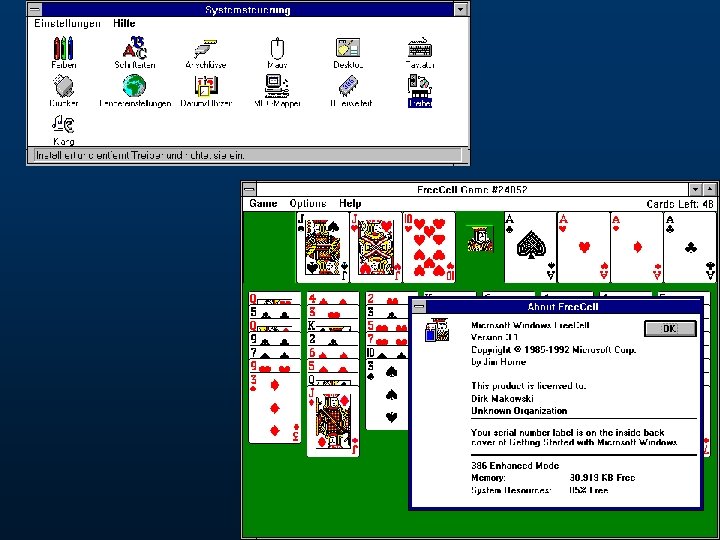Click the 'Microsoft Windows FreeCell' product name
The width and height of the screenshot is (720, 540).
click(x=530, y=325)
